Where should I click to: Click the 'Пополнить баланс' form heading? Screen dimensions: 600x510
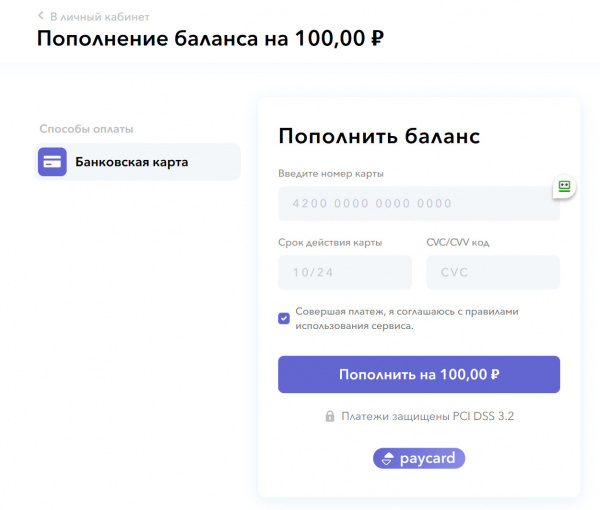coord(379,137)
